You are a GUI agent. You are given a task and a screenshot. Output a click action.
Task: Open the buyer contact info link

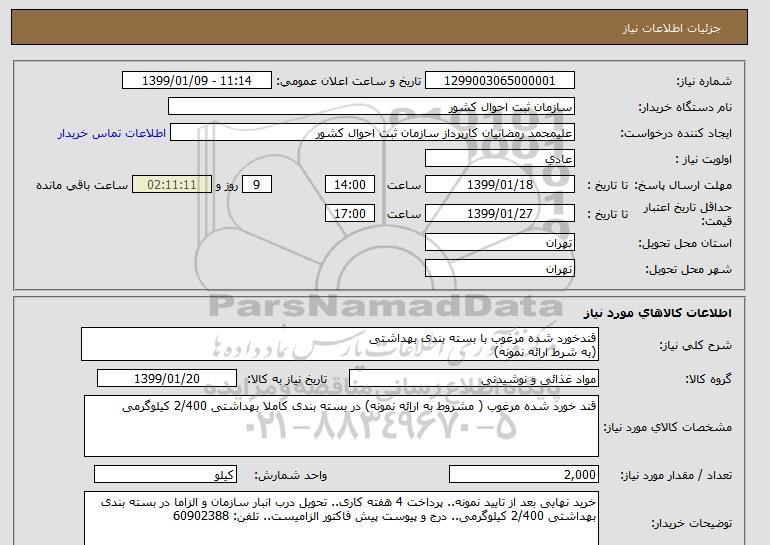111,133
